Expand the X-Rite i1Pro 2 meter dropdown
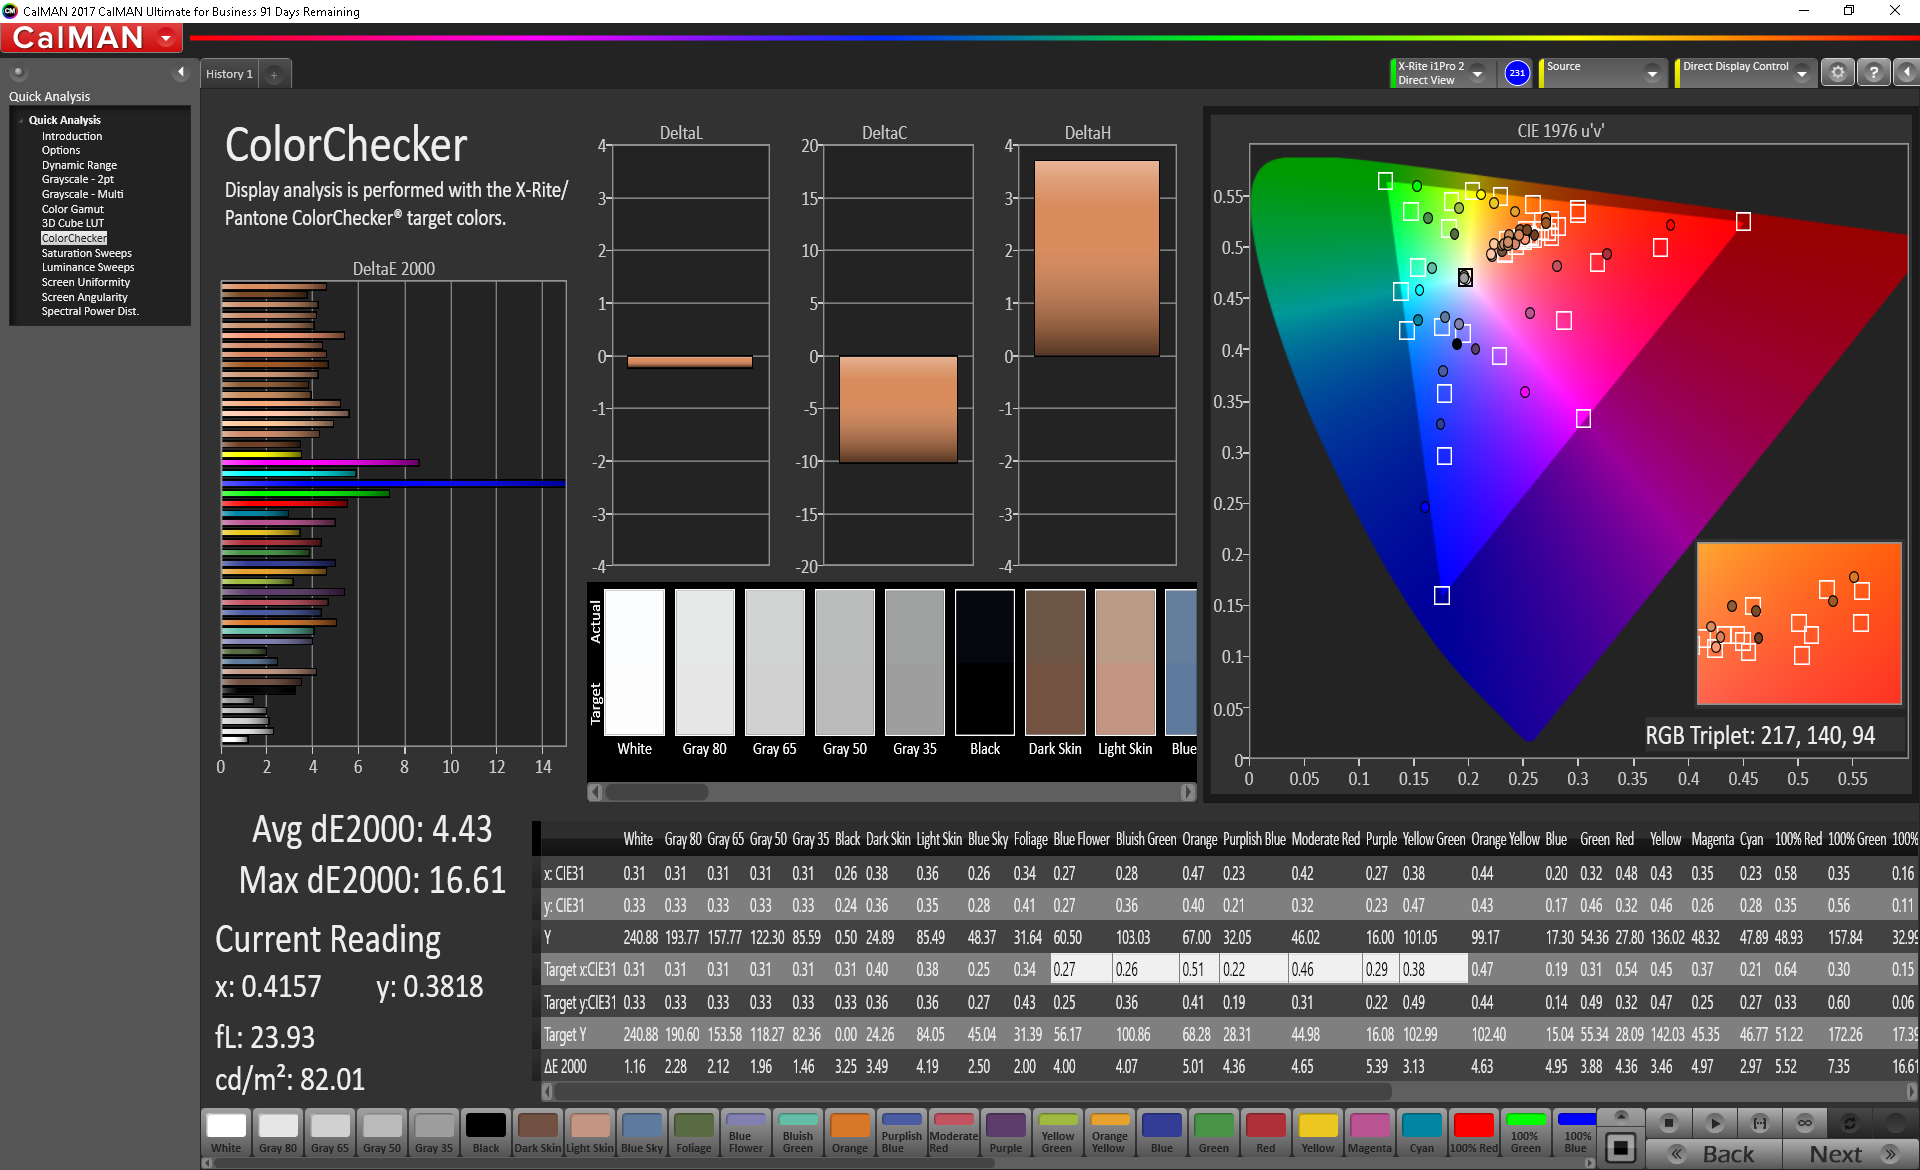The image size is (1920, 1170). tap(1477, 73)
